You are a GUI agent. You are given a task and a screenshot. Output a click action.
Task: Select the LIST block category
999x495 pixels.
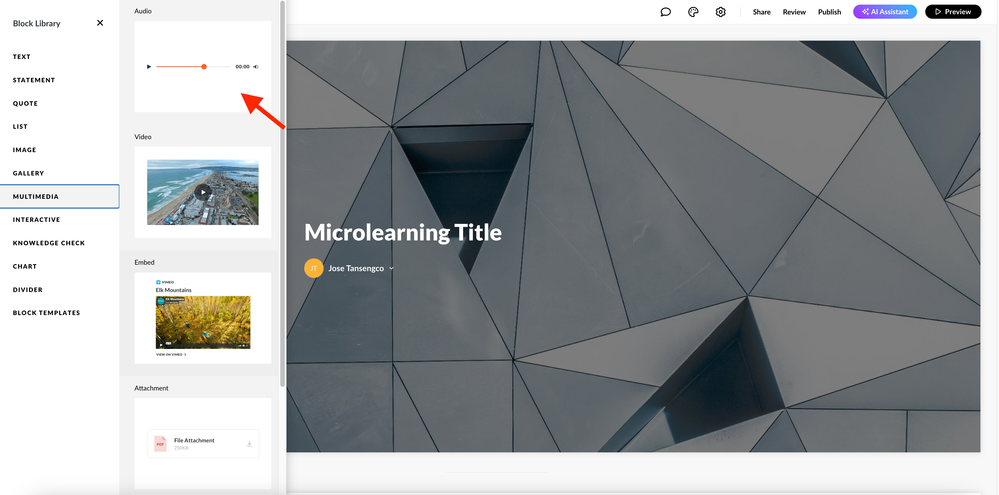tap(20, 127)
